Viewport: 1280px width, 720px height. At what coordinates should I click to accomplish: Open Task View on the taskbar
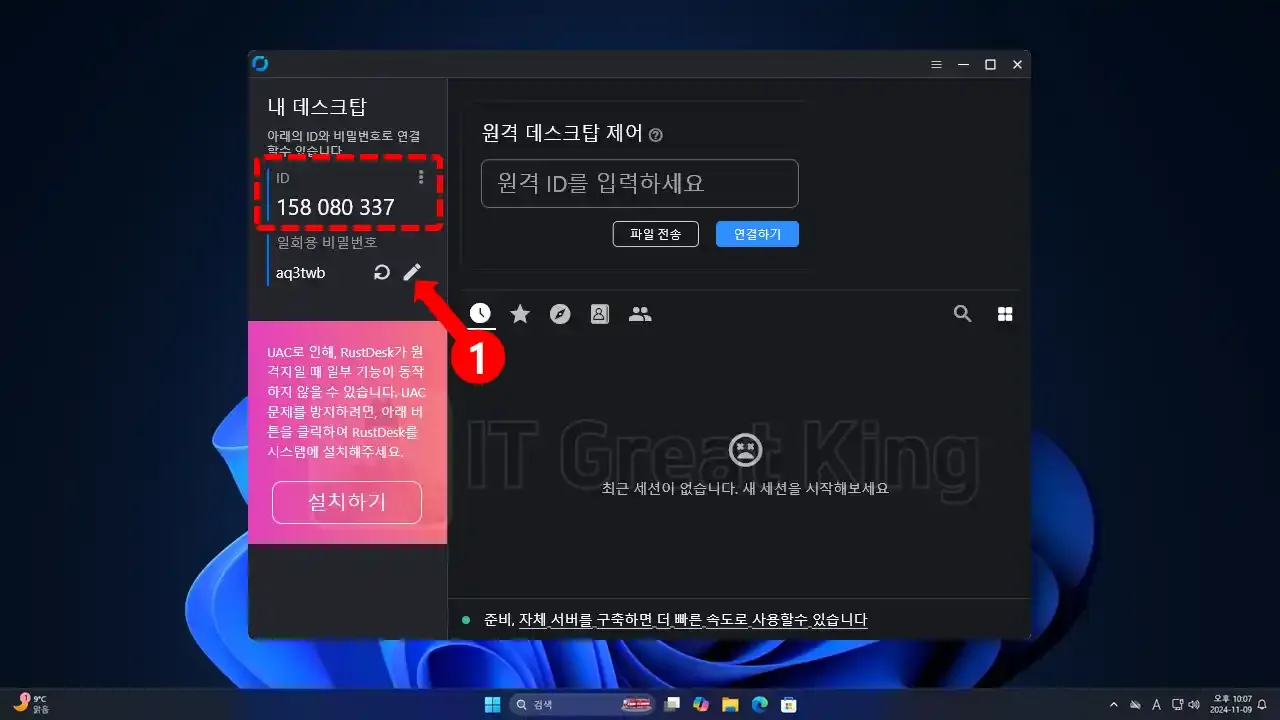click(x=673, y=704)
